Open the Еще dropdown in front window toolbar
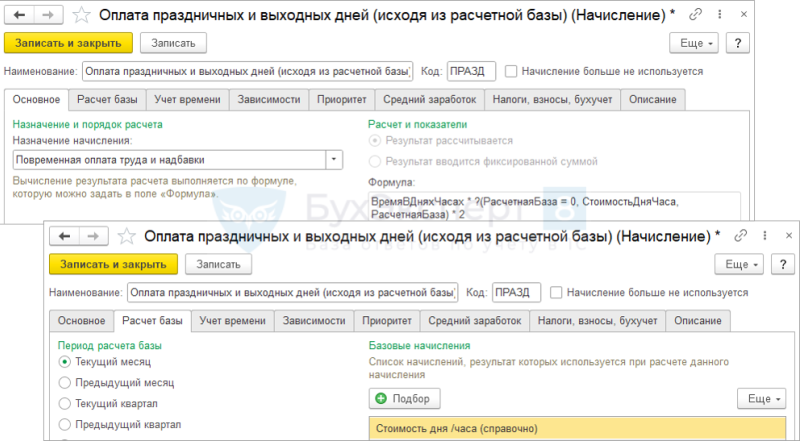Image resolution: width=800 pixels, height=441 pixels. click(x=739, y=264)
